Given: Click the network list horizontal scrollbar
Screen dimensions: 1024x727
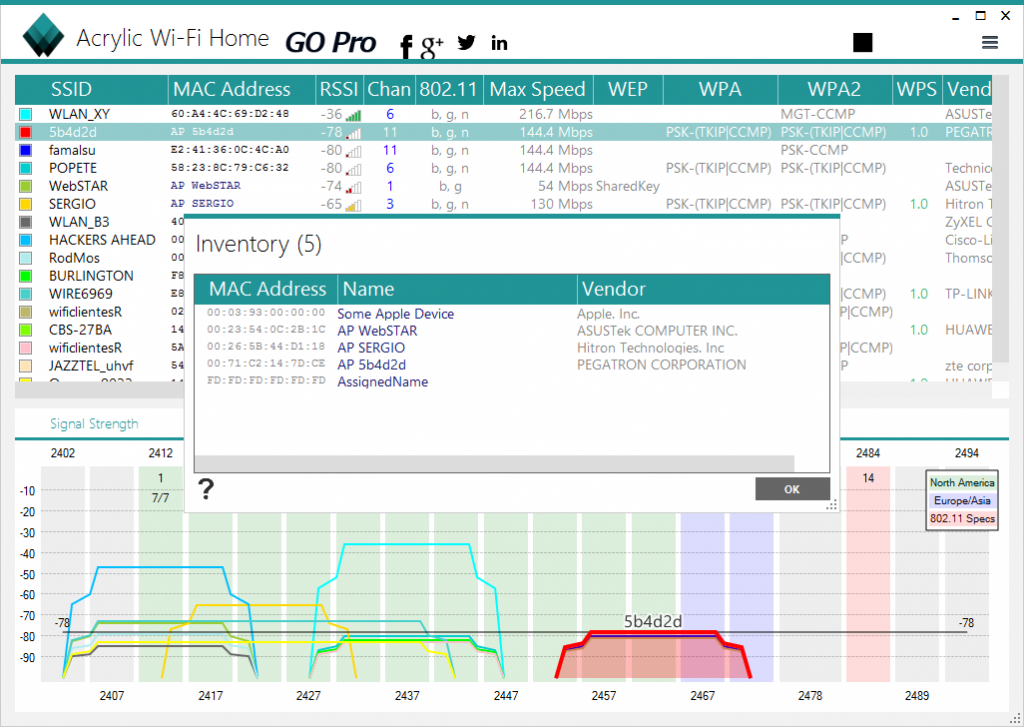Looking at the screenshot, I should click(x=503, y=391).
